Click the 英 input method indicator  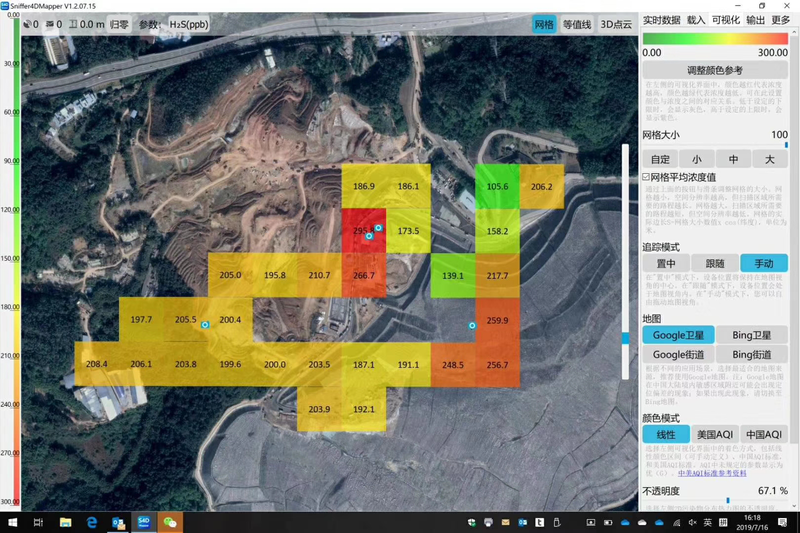[x=708, y=522]
